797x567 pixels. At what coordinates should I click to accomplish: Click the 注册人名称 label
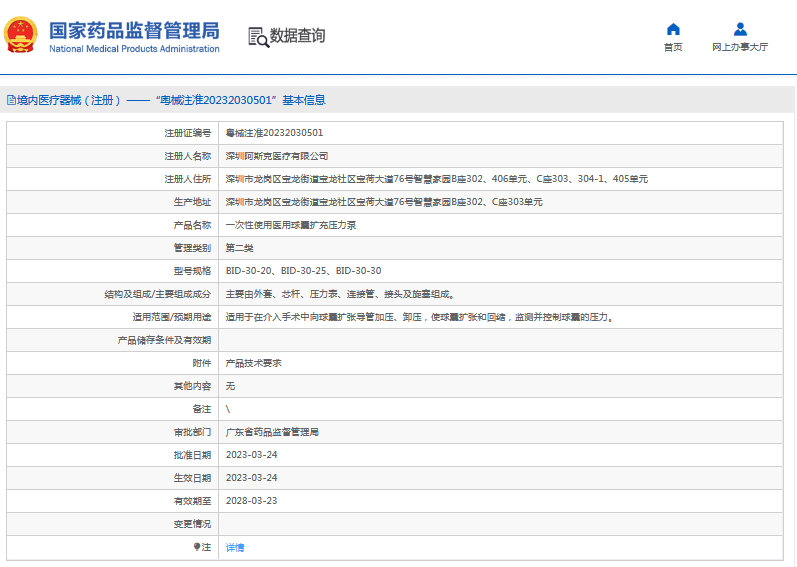(x=188, y=156)
